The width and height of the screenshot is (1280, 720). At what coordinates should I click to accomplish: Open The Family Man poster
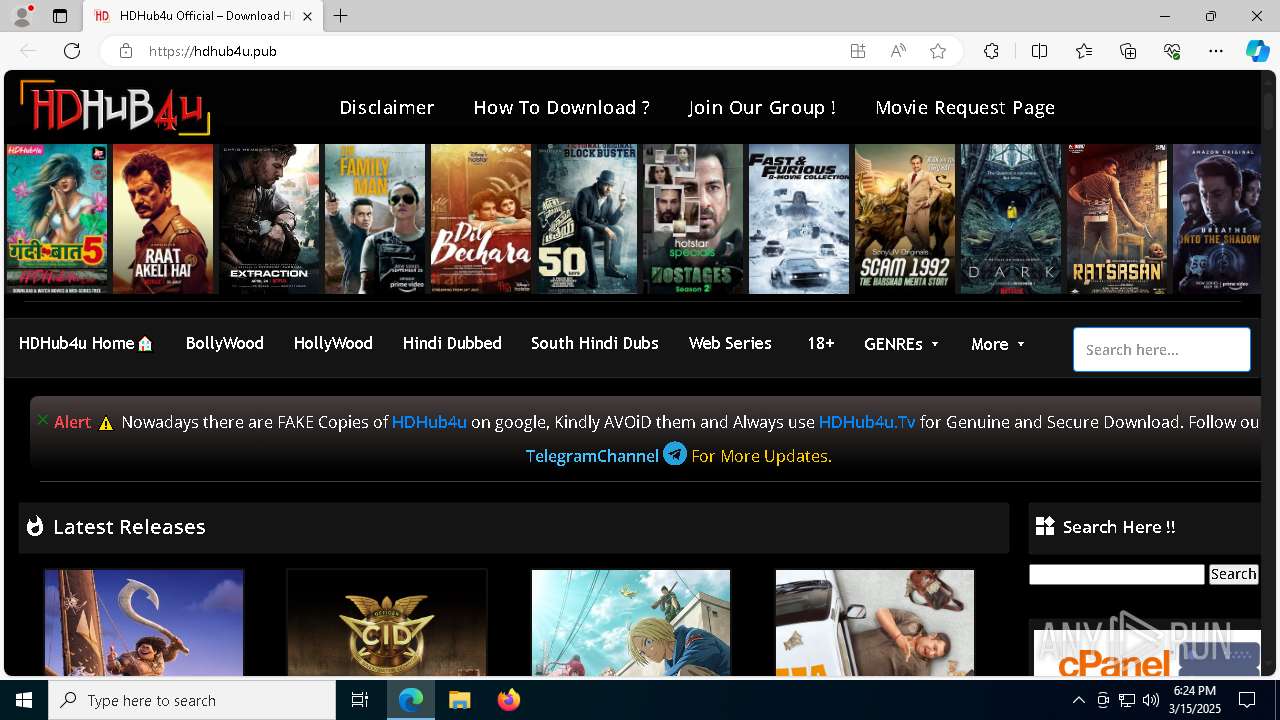[375, 219]
